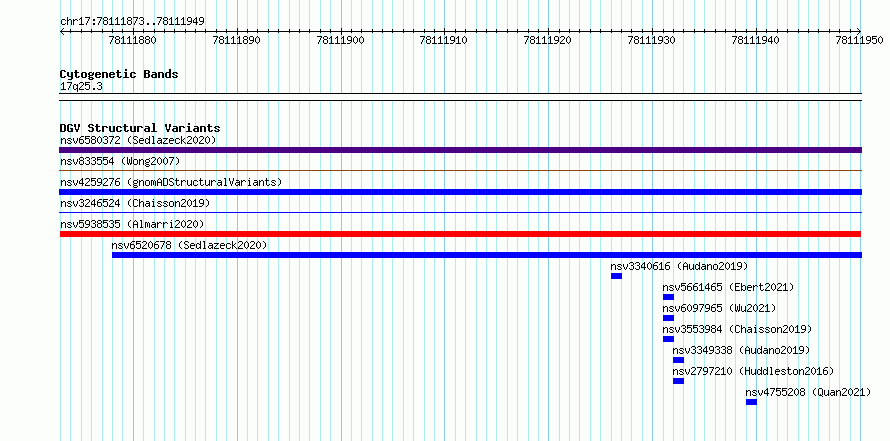Click the Cytogenetic Bands track title
Image resolution: width=890 pixels, height=441 pixels.
(119, 74)
